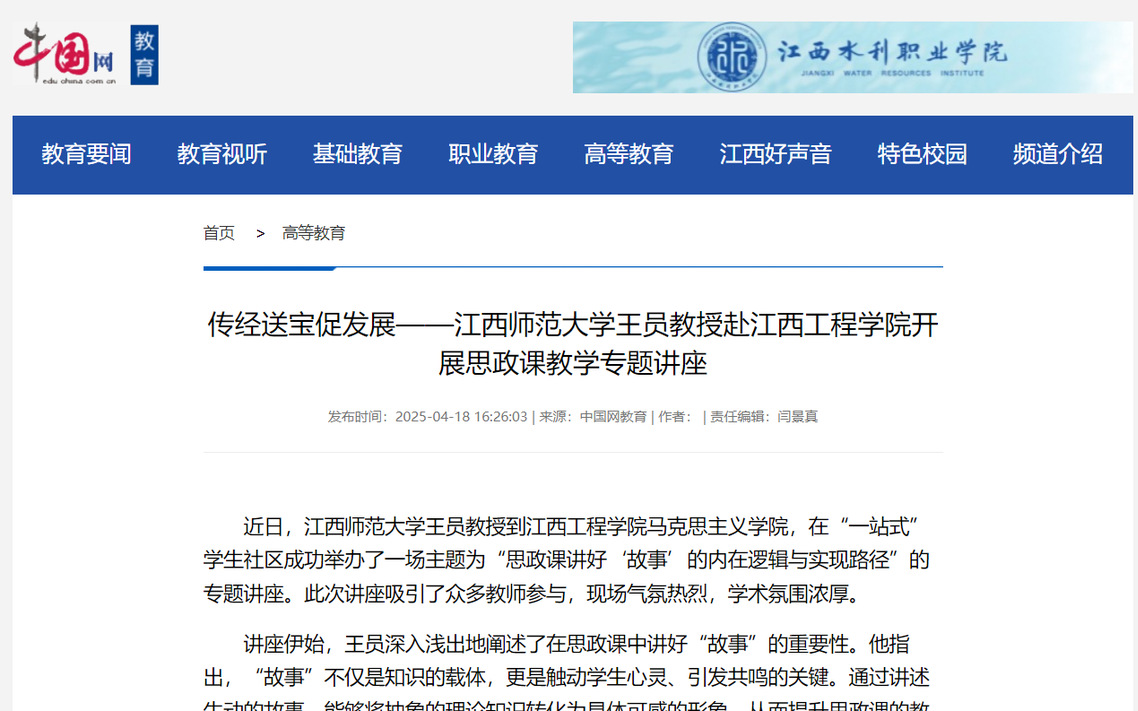Select 基础教育 in the navigation bar
The image size is (1138, 711).
(357, 154)
